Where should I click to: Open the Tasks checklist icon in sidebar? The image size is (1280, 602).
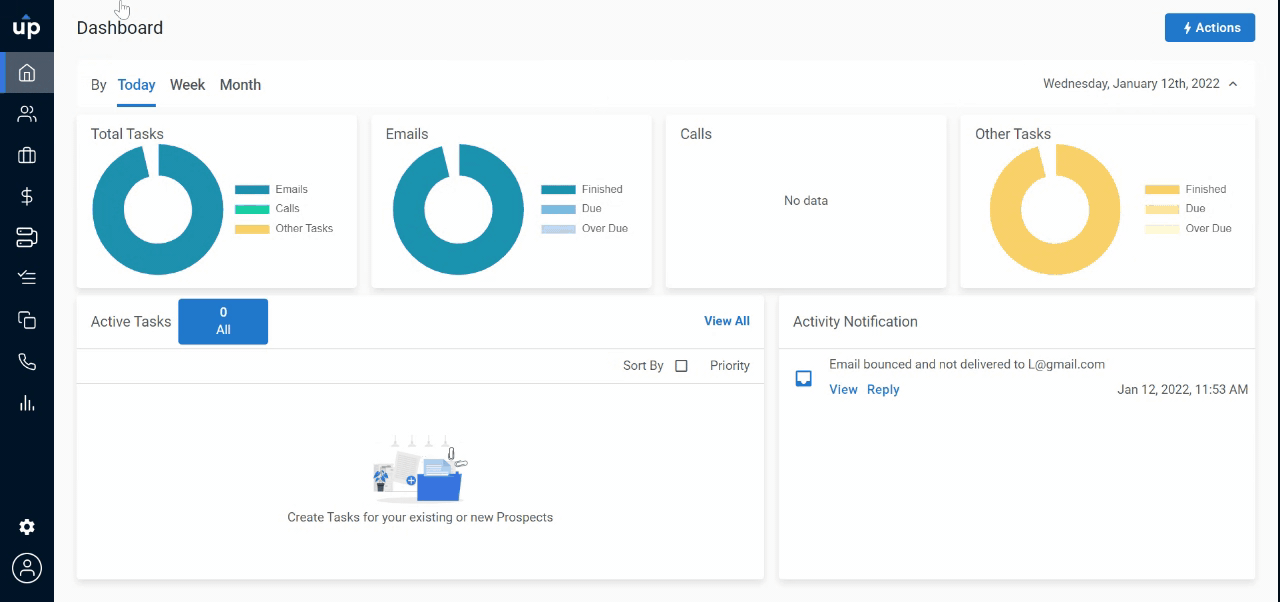27,278
